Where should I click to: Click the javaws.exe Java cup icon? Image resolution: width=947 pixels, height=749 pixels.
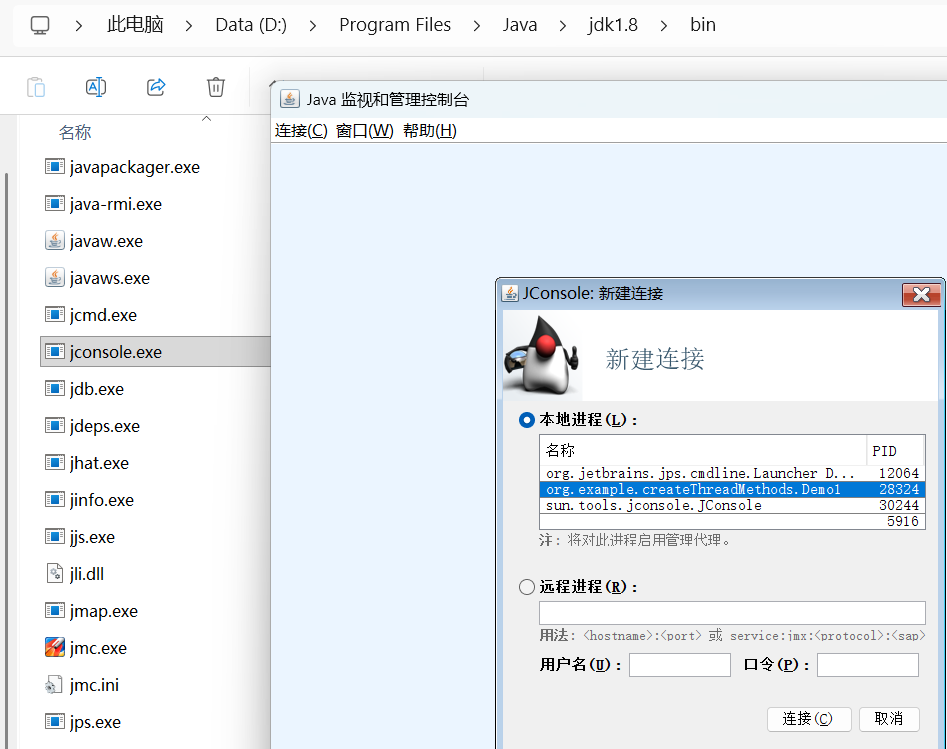point(55,277)
